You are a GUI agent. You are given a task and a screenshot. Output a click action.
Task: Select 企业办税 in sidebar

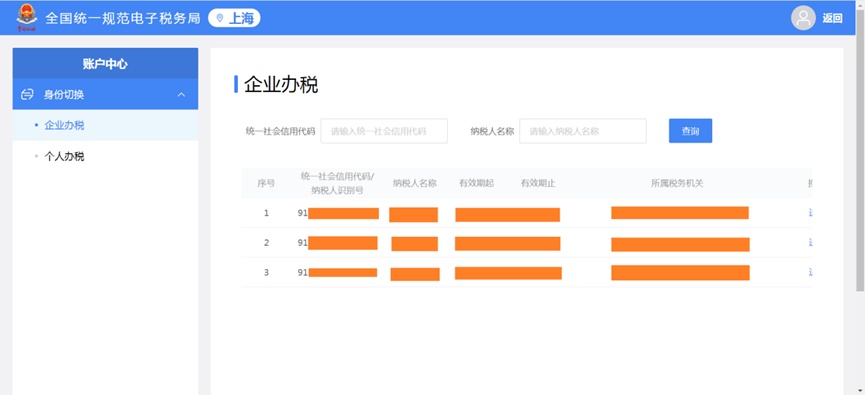(x=105, y=125)
